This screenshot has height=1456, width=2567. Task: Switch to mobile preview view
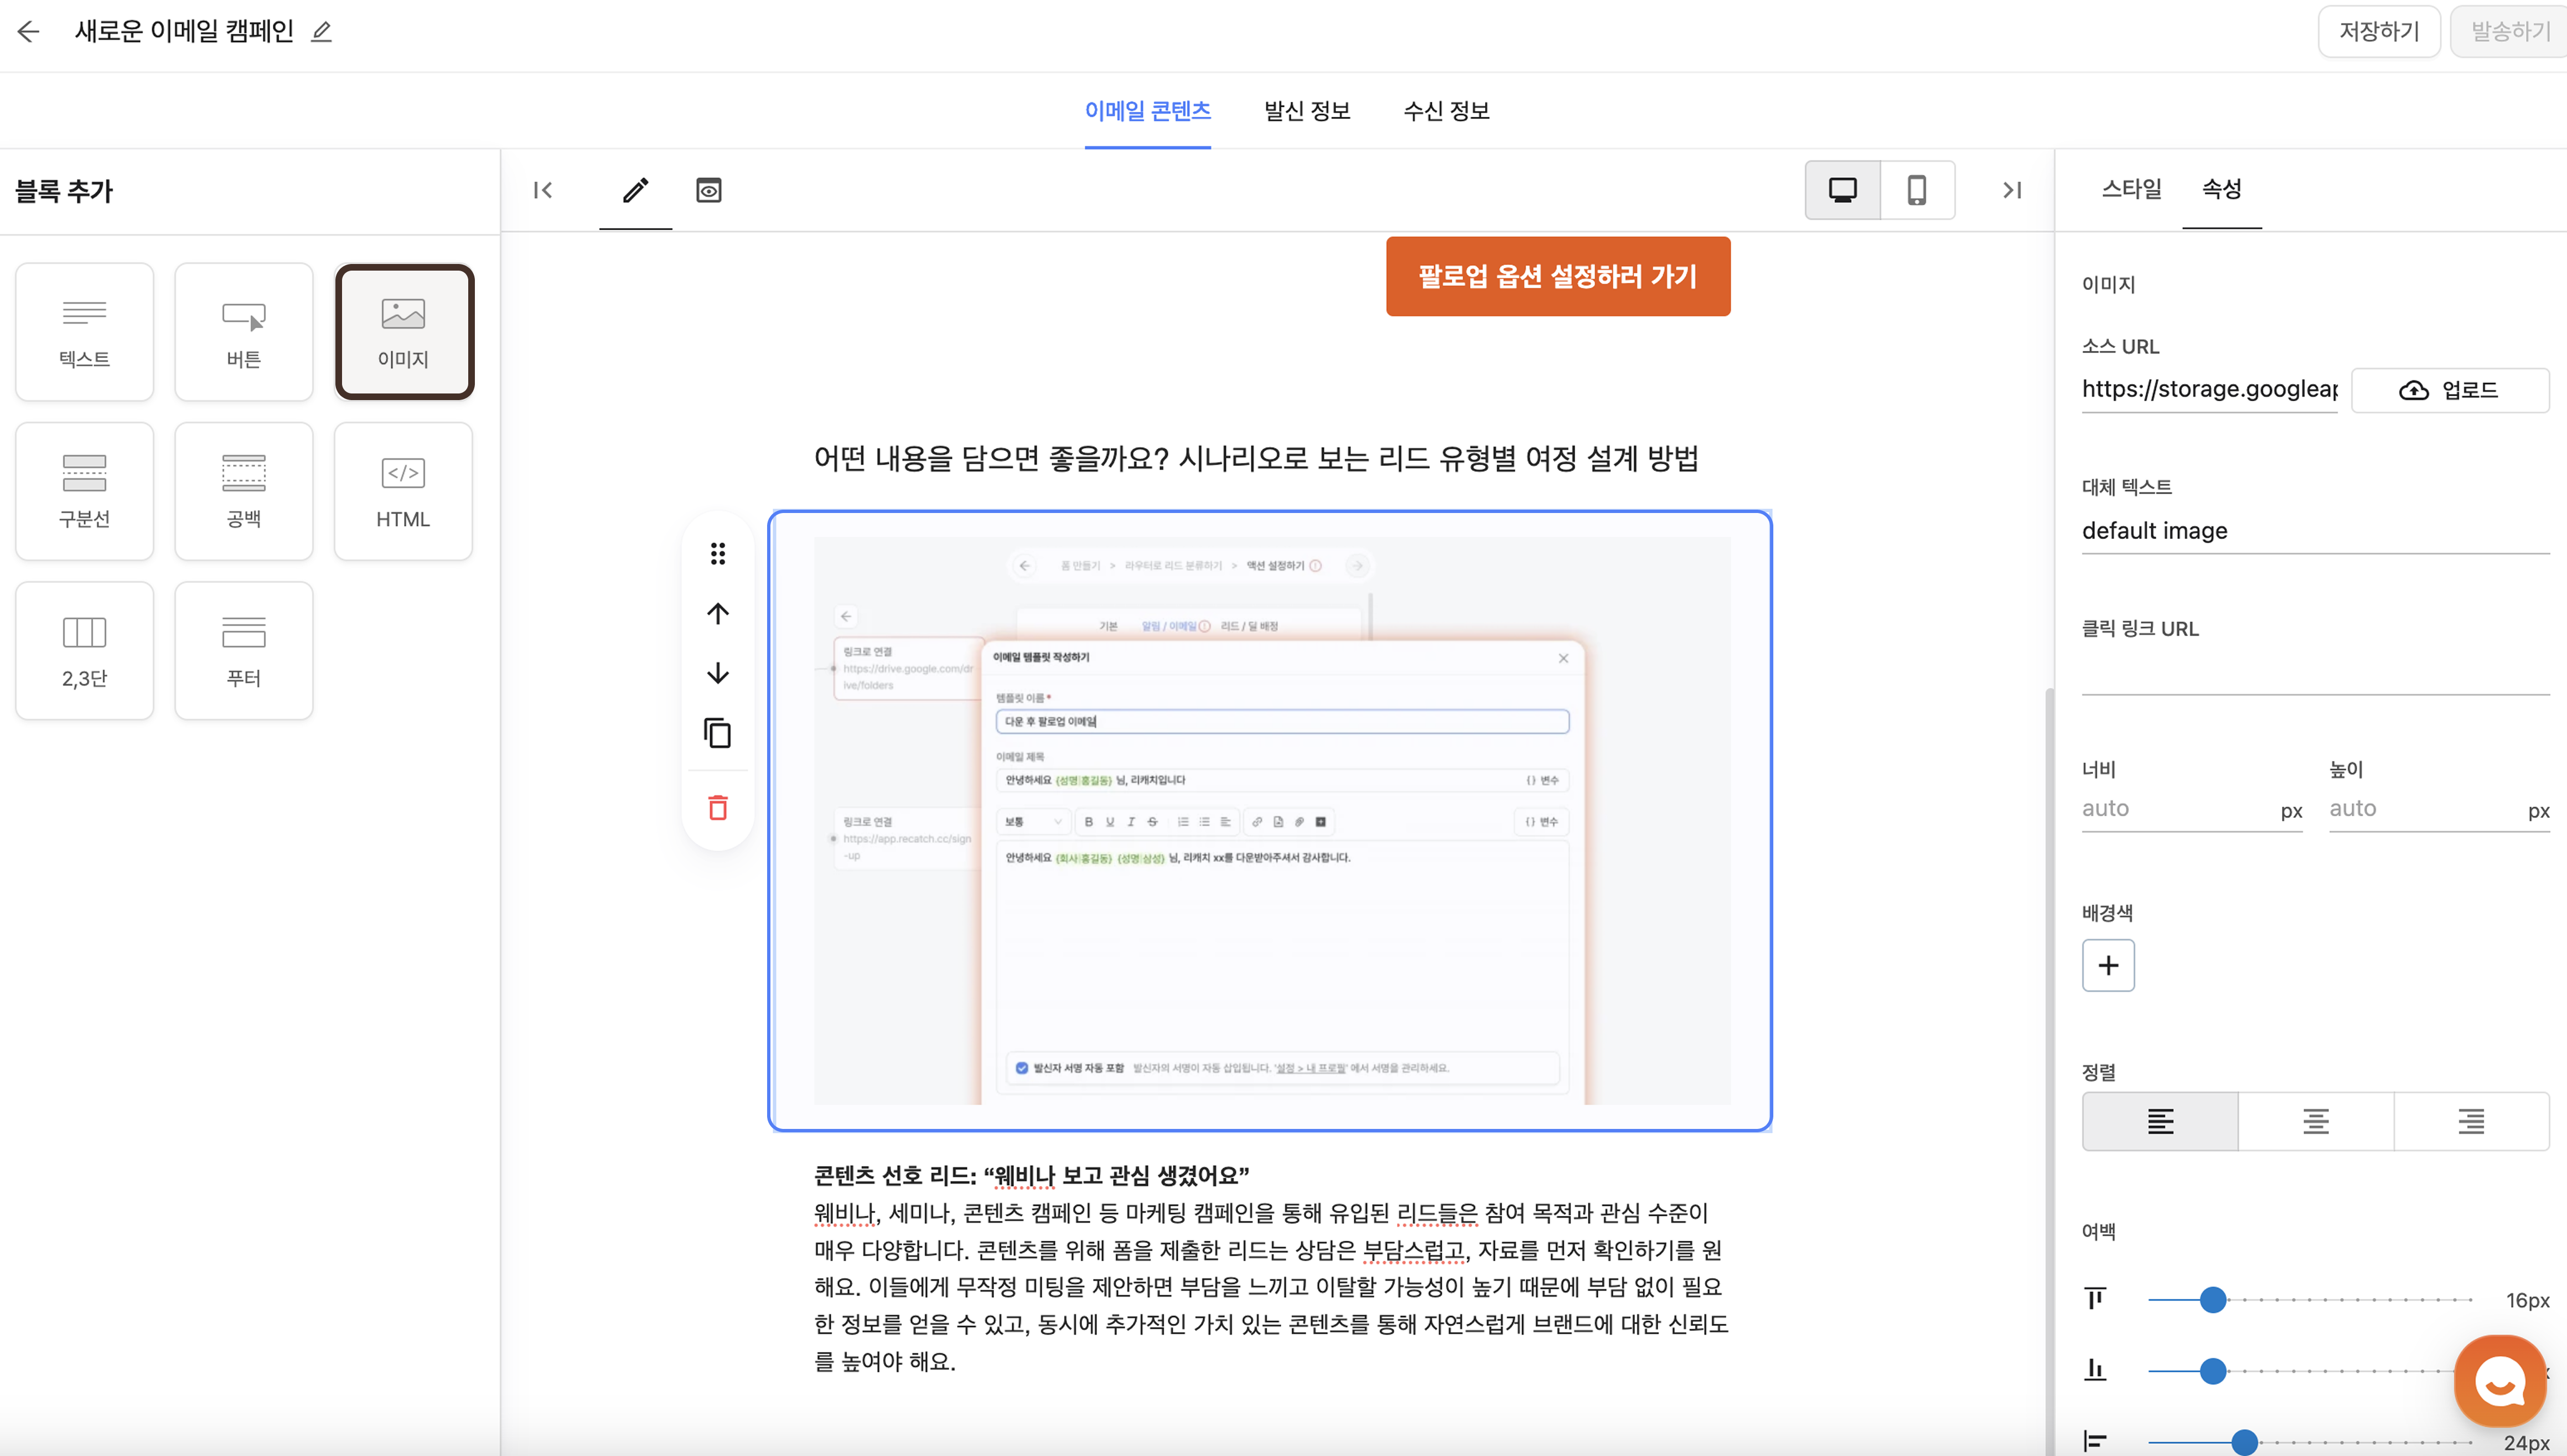1916,190
